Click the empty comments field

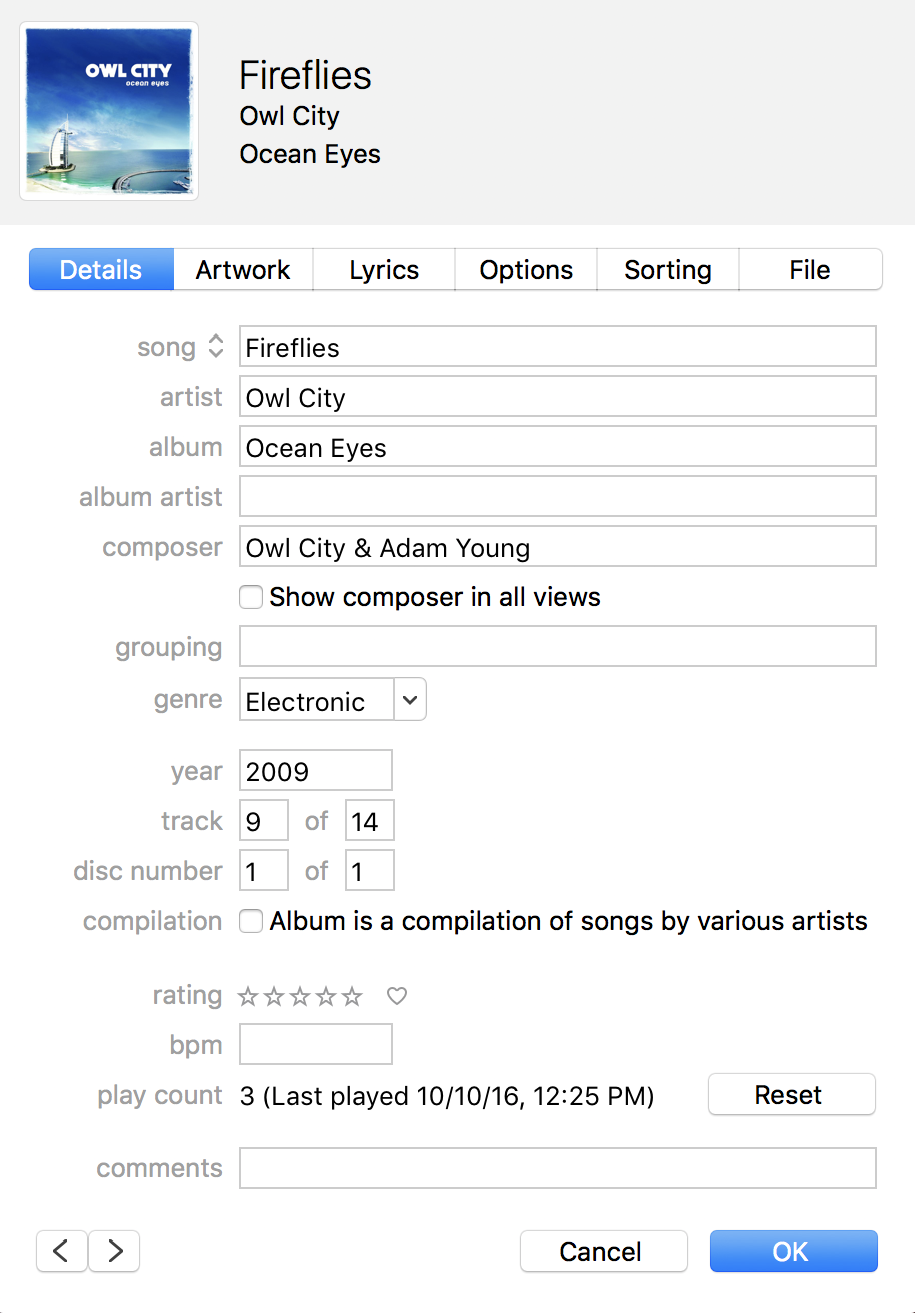click(558, 1168)
